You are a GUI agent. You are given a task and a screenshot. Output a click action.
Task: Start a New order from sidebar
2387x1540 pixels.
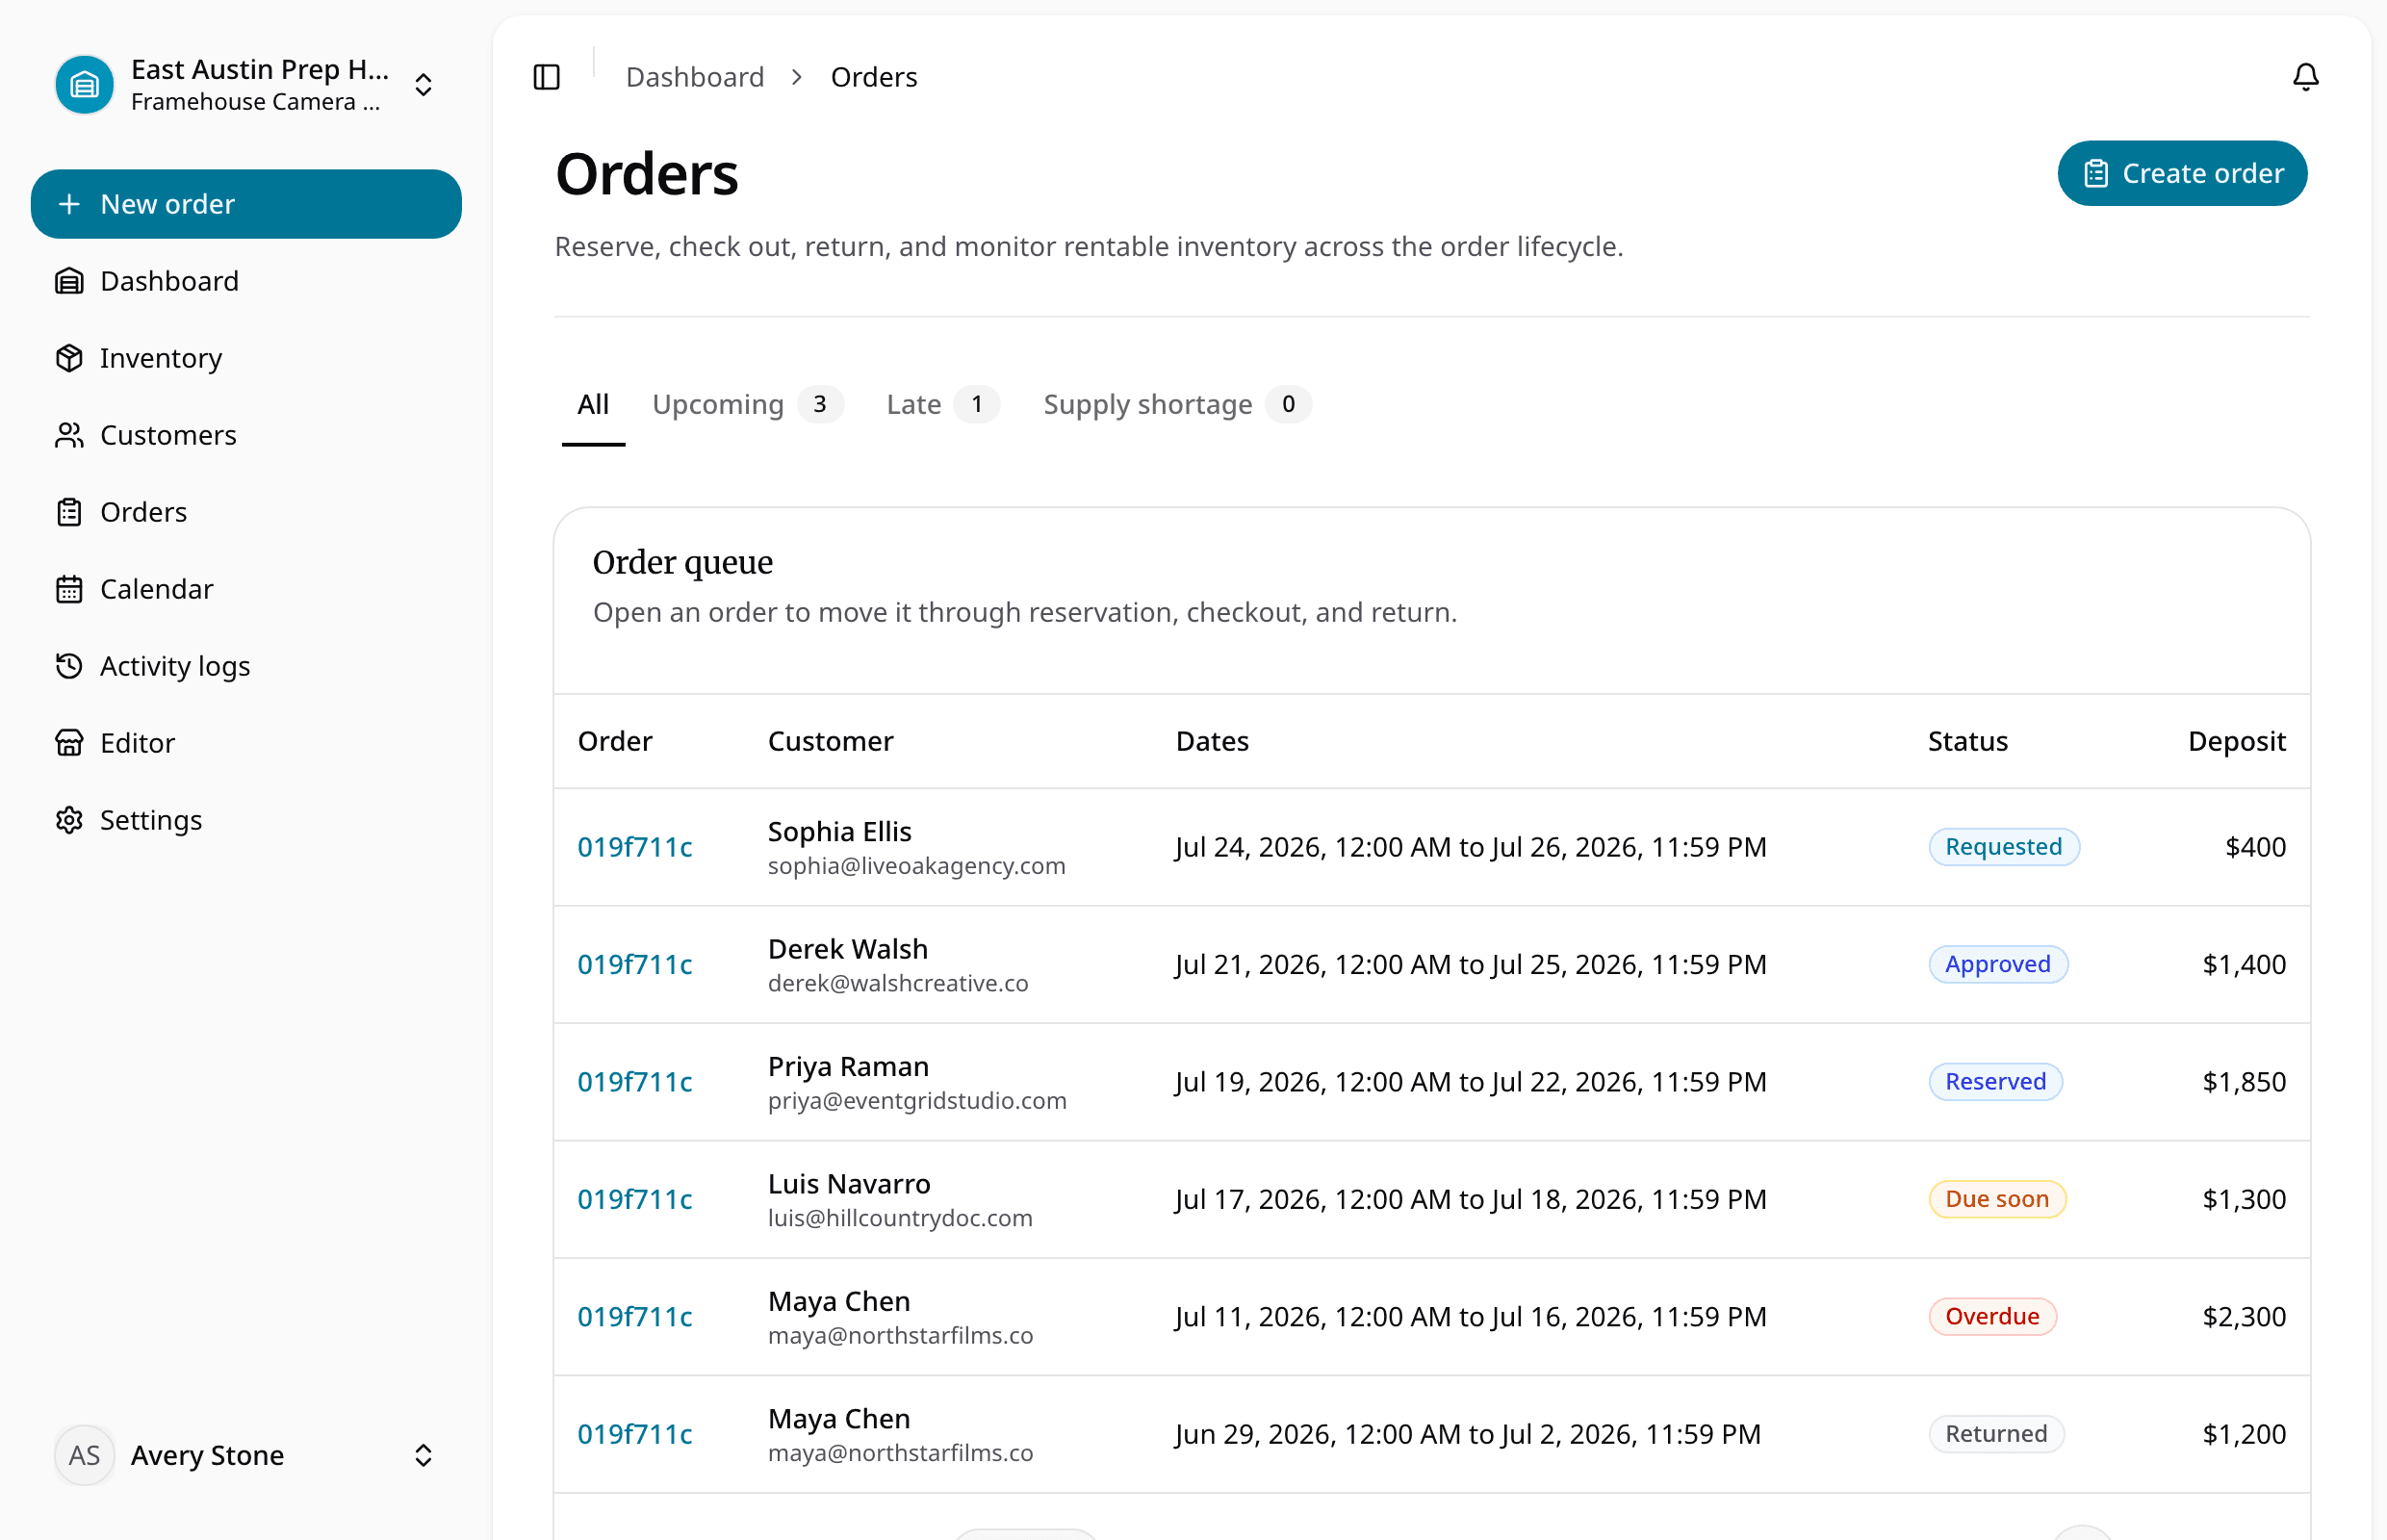click(x=246, y=204)
